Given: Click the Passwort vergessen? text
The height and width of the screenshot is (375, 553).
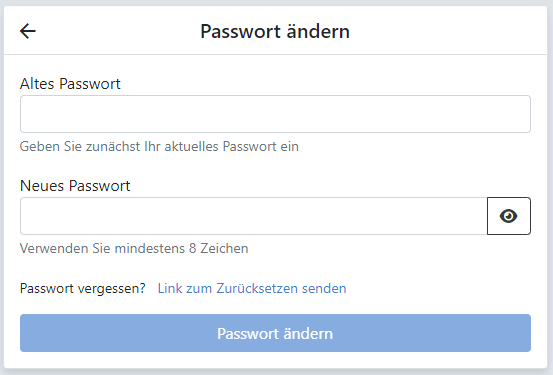Looking at the screenshot, I should point(83,289).
